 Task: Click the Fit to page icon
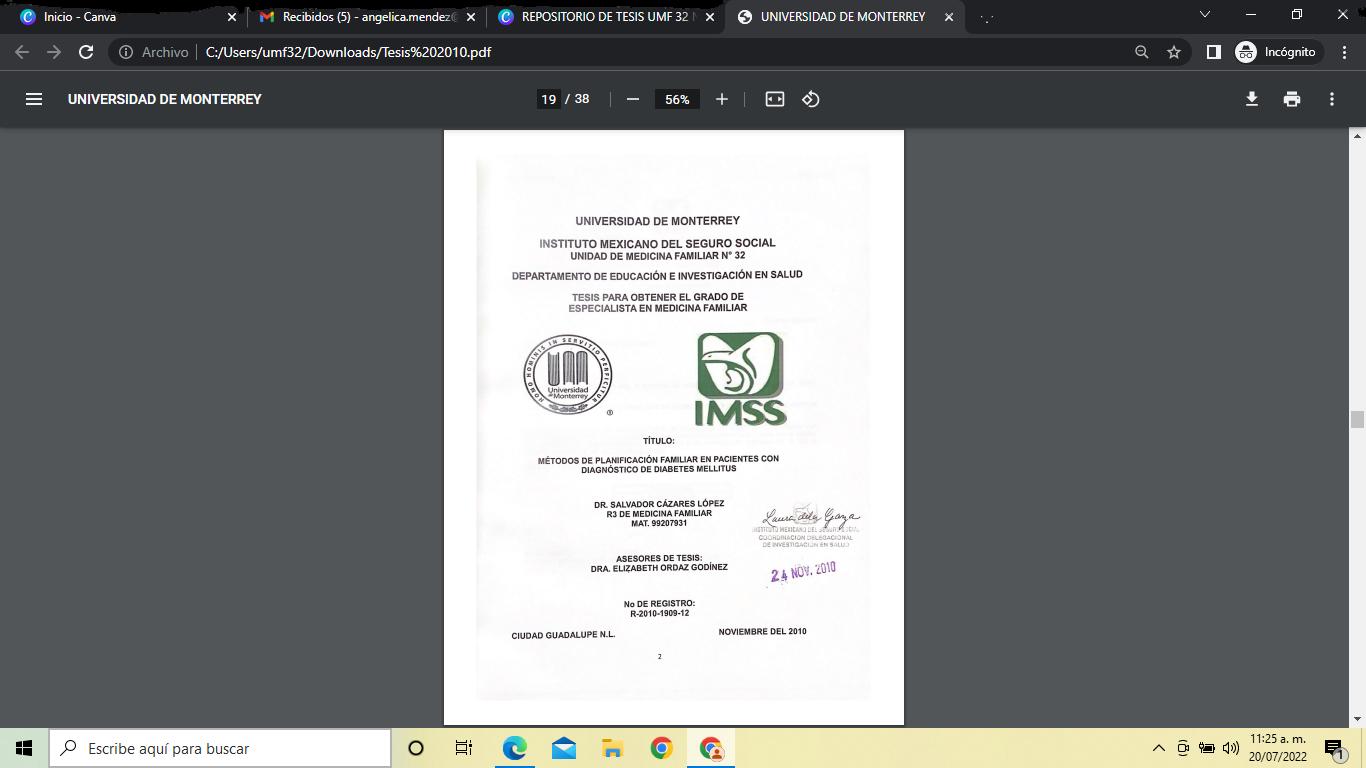[x=775, y=99]
